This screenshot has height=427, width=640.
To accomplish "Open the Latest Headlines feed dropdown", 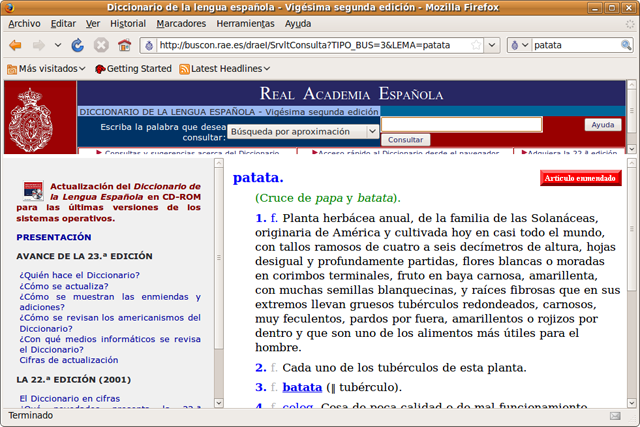I will pyautogui.click(x=225, y=68).
